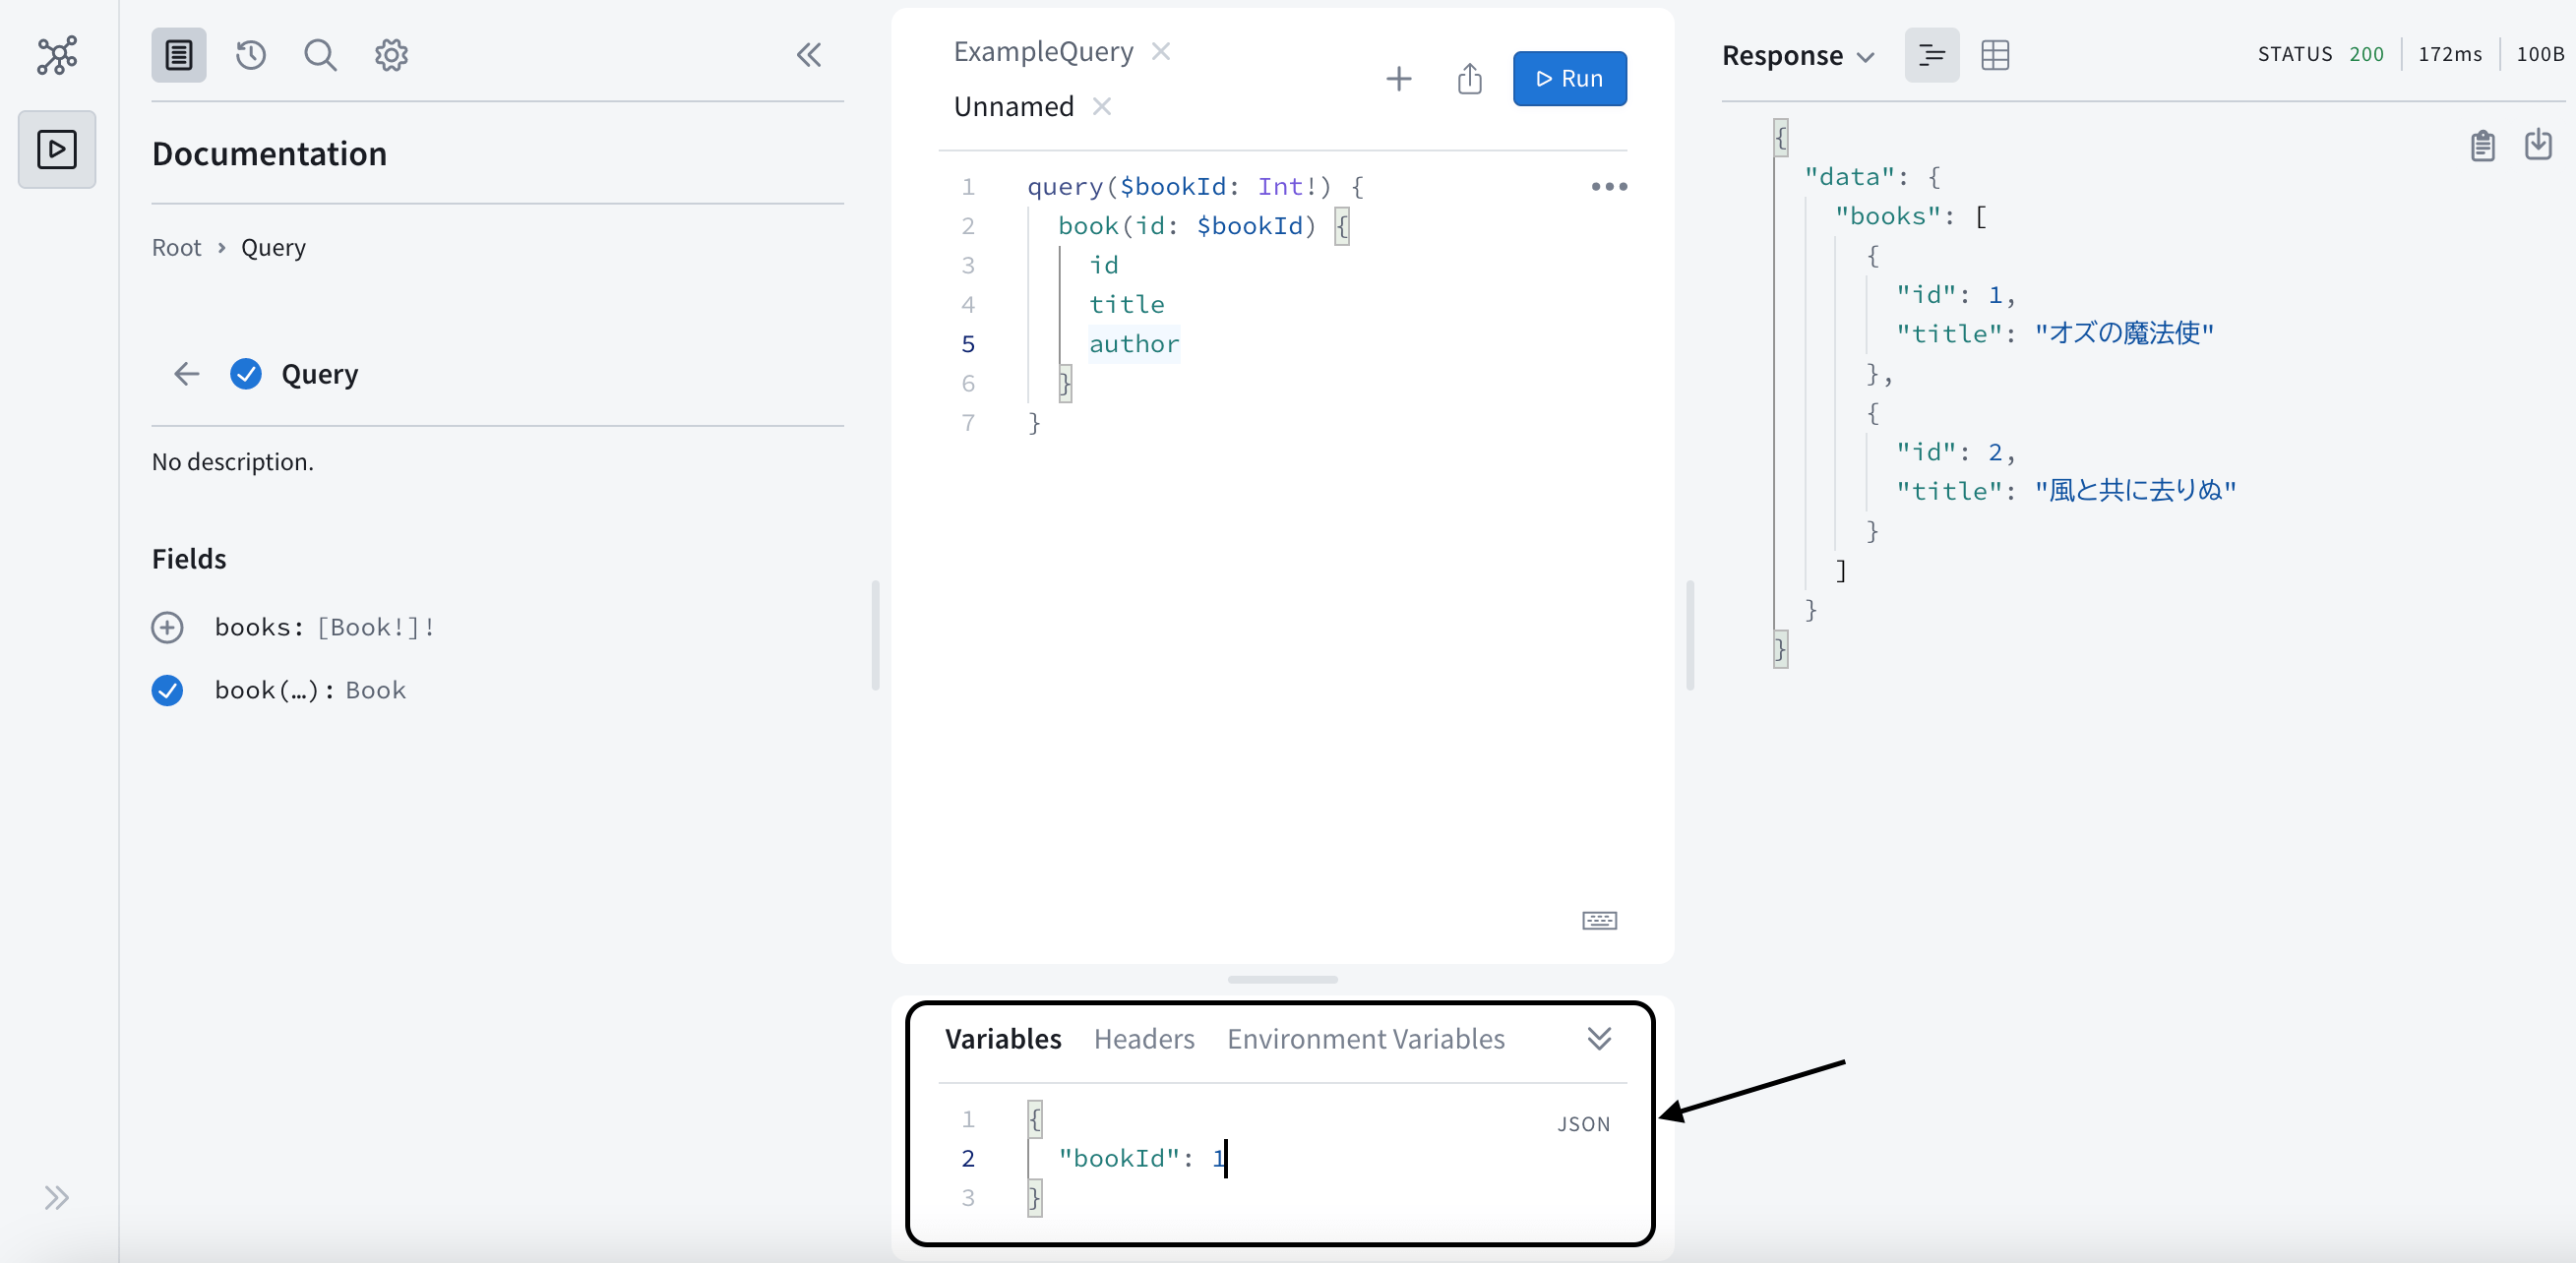Add a new operation tab with plus
This screenshot has height=1263, width=2576.
pyautogui.click(x=1399, y=78)
